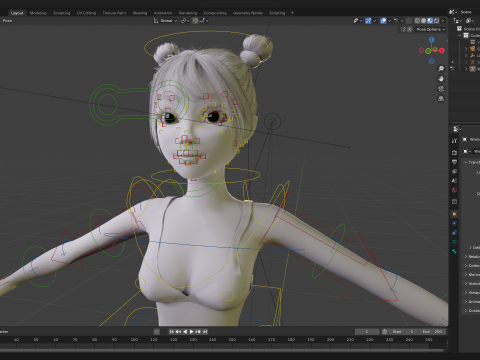
Task: Open the Object properties tab
Action: click(454, 214)
